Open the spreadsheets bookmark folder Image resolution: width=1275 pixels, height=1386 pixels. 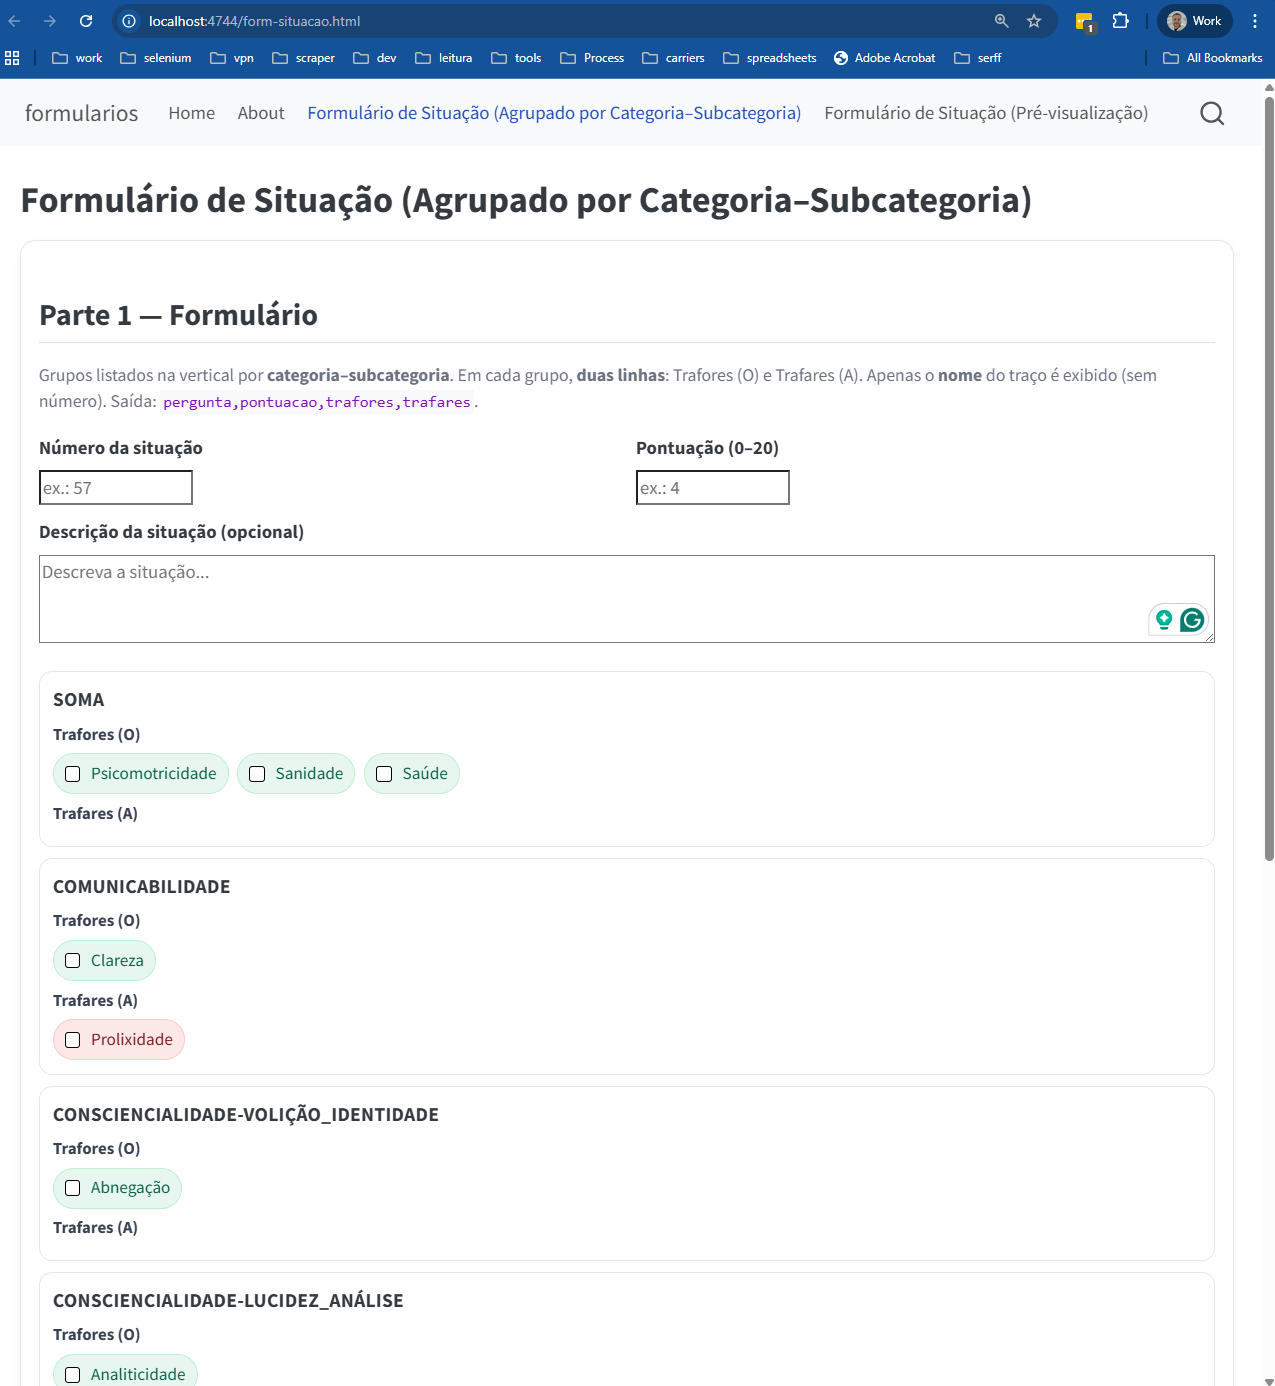coord(769,58)
